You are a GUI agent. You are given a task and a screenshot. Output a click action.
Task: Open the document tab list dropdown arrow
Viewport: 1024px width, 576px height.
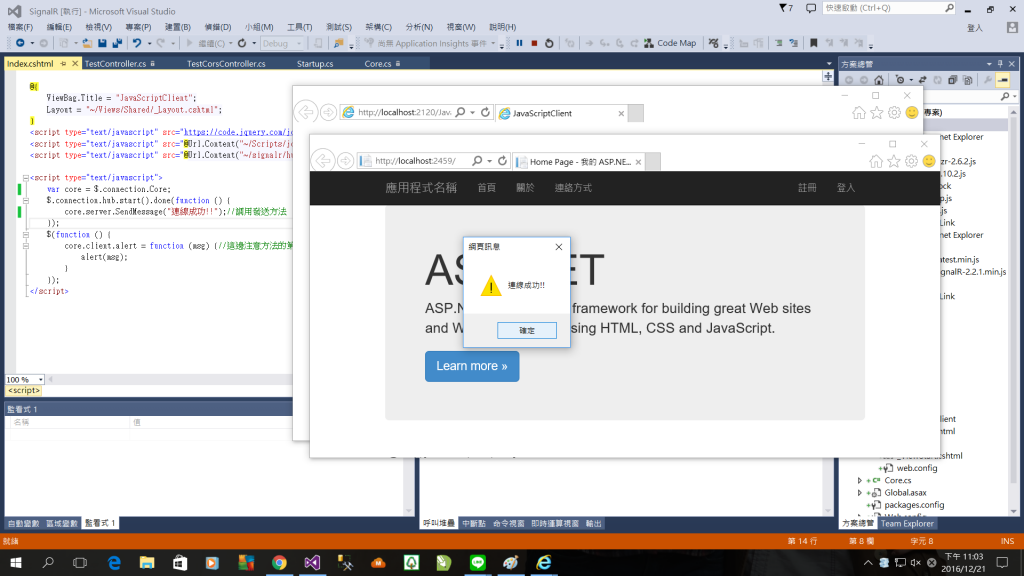[x=829, y=64]
